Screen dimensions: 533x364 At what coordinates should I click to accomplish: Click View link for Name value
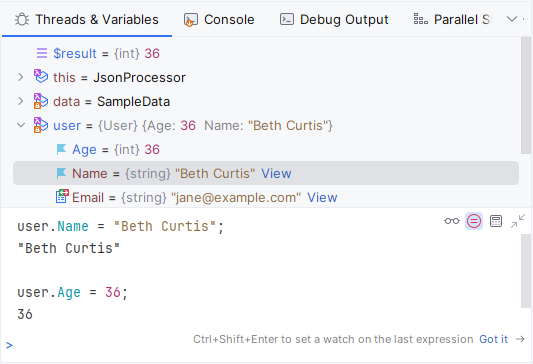(276, 174)
